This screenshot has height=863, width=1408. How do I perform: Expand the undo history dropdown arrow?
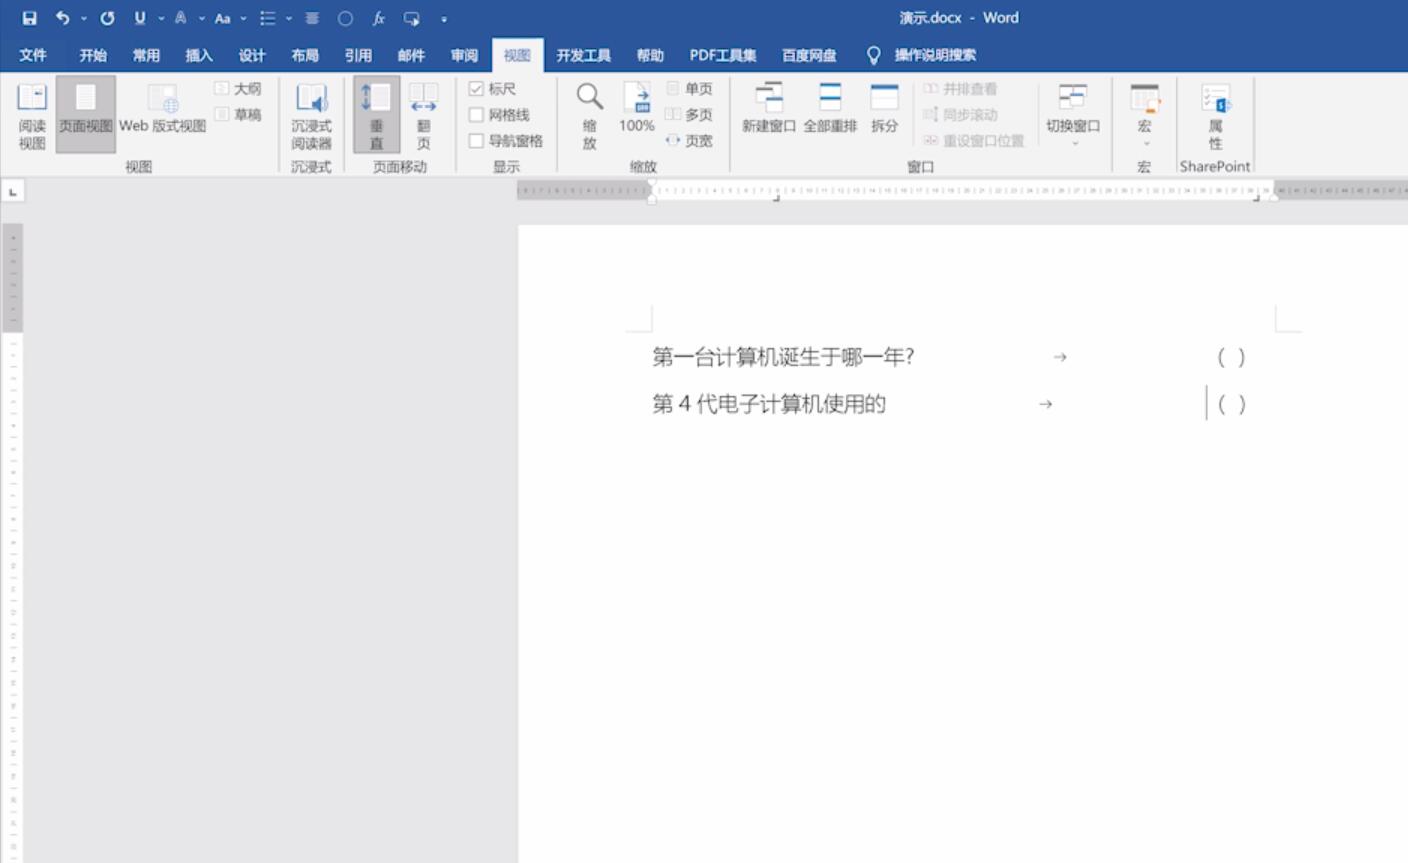point(83,18)
